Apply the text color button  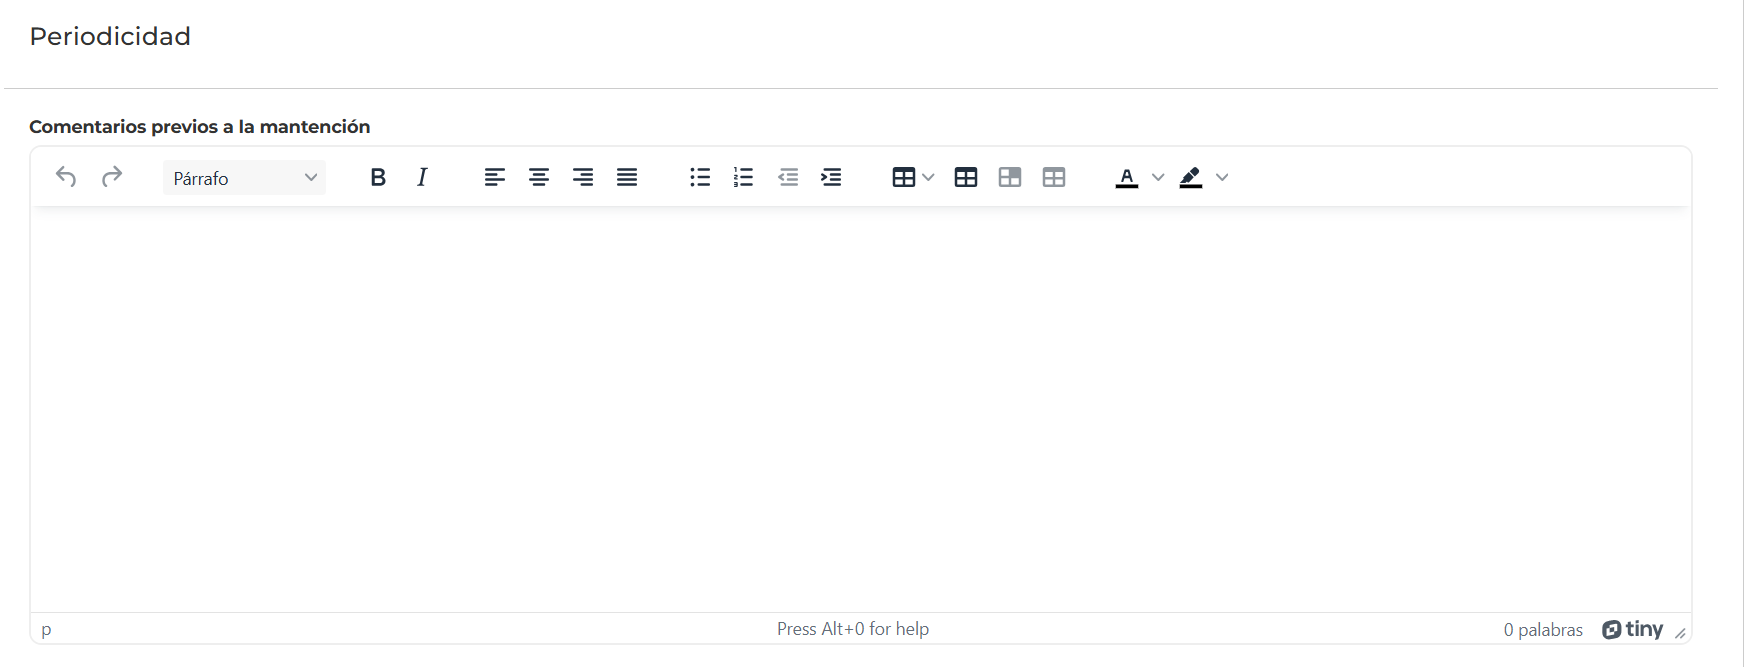tap(1127, 177)
